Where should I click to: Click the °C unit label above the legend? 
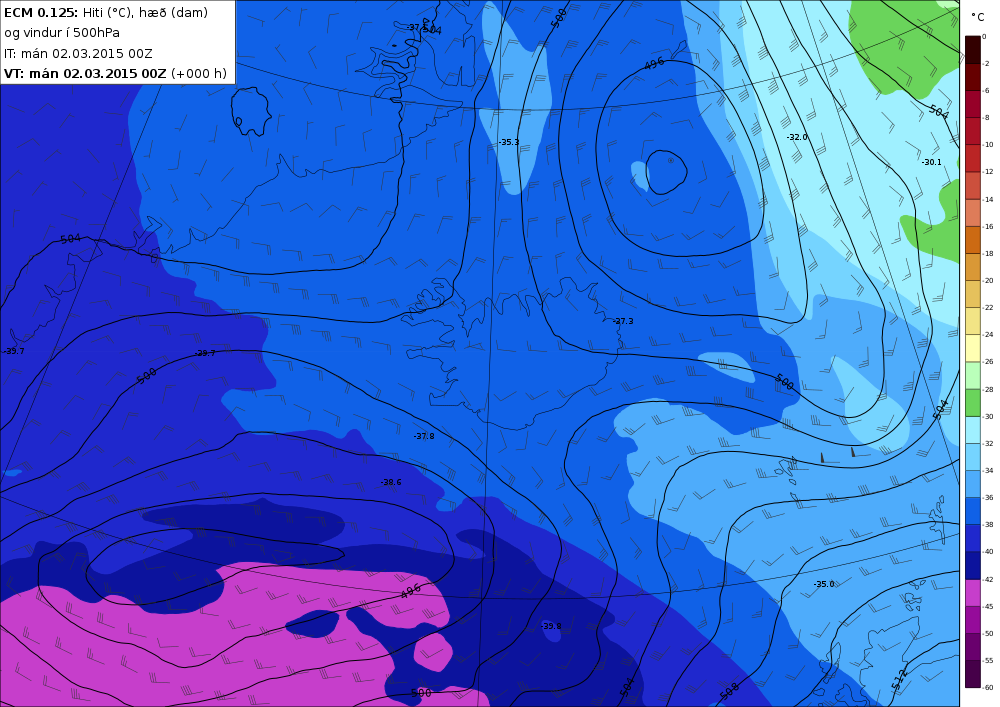point(978,17)
